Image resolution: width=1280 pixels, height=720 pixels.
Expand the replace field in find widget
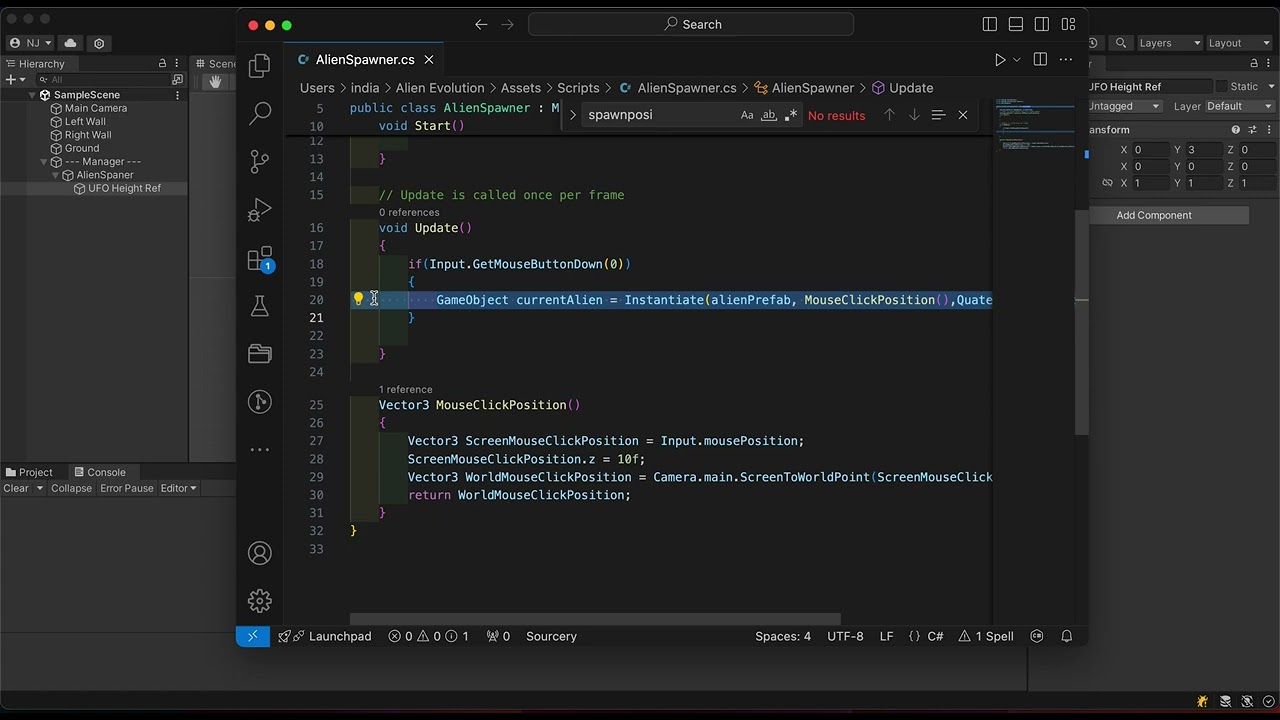coord(573,115)
